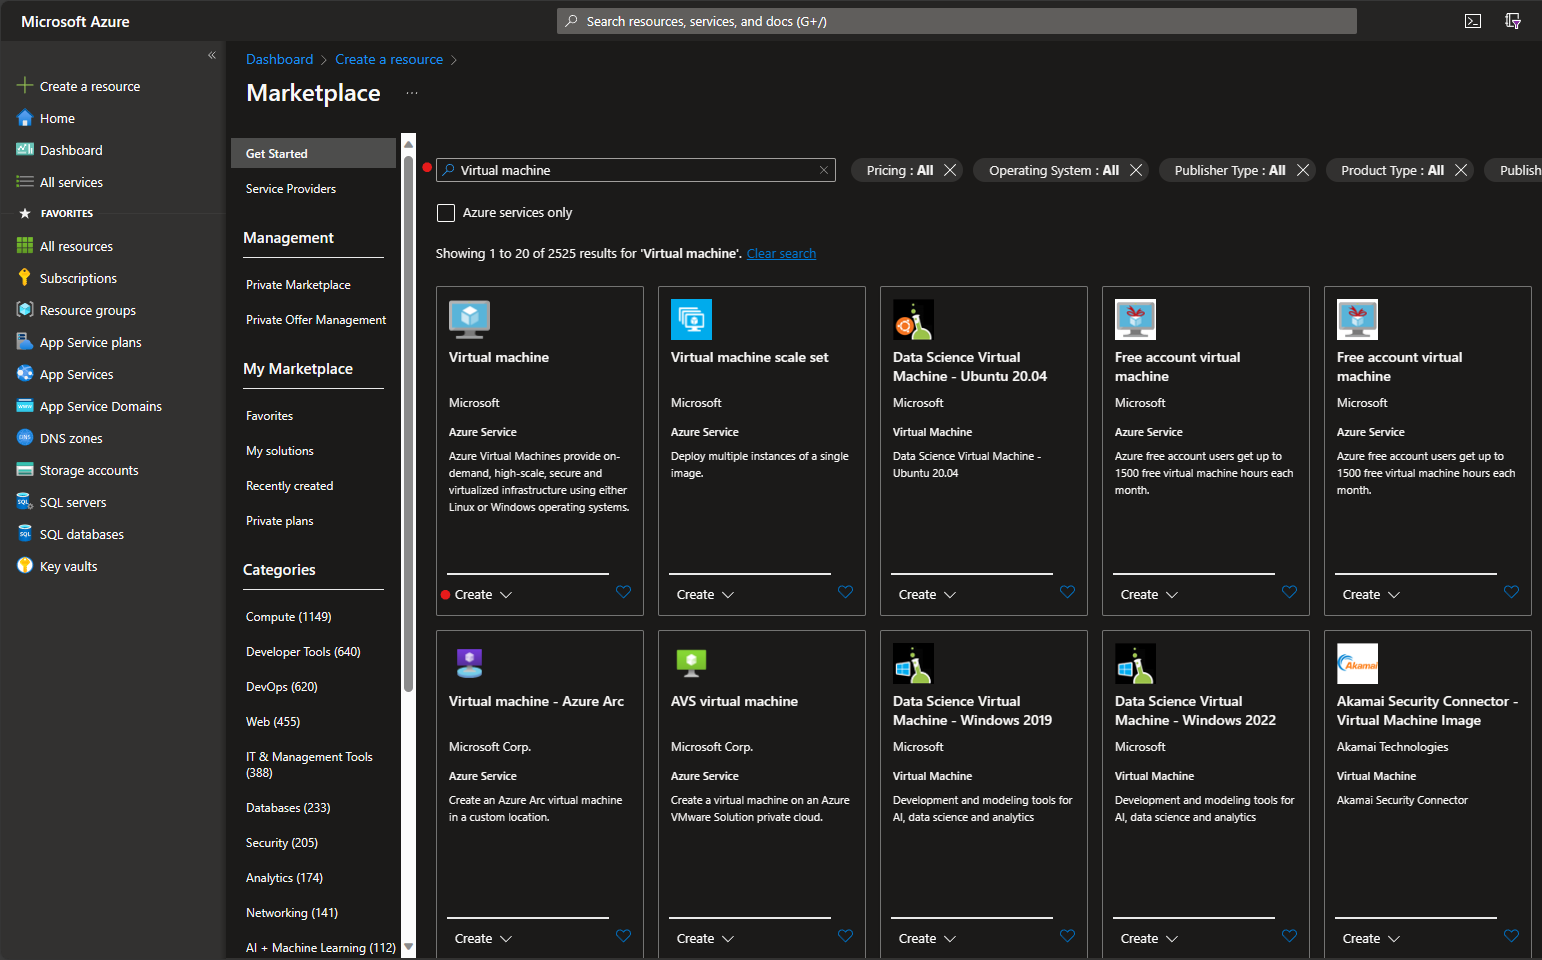Image resolution: width=1542 pixels, height=960 pixels.
Task: Open the Akamai Security Connector logo
Action: [1358, 664]
